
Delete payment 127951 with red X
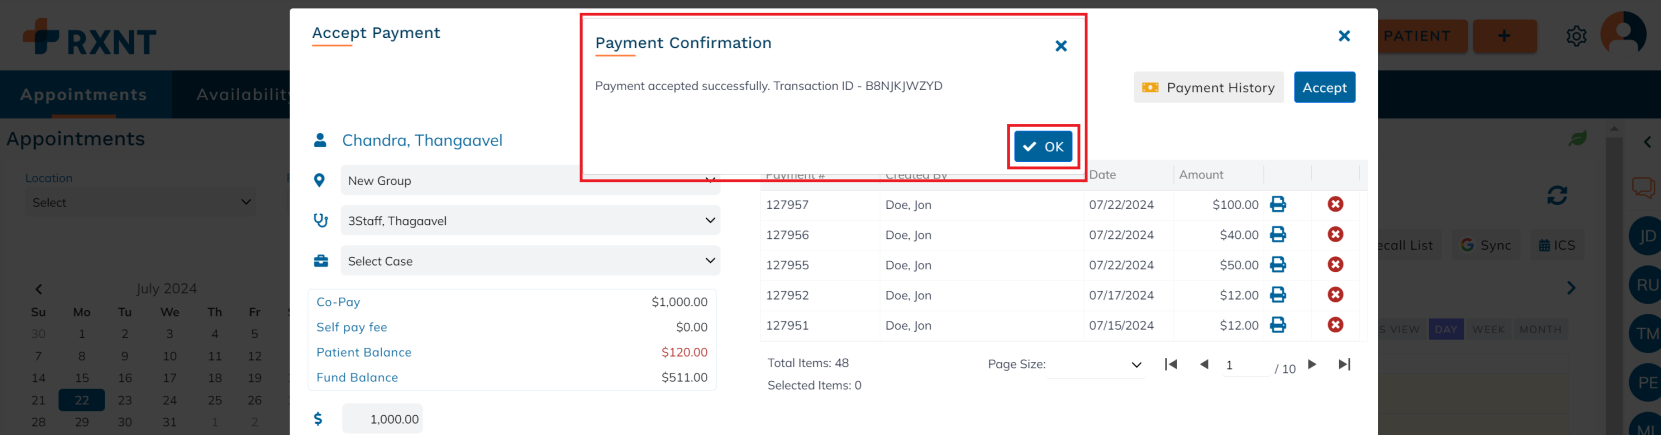[1335, 325]
